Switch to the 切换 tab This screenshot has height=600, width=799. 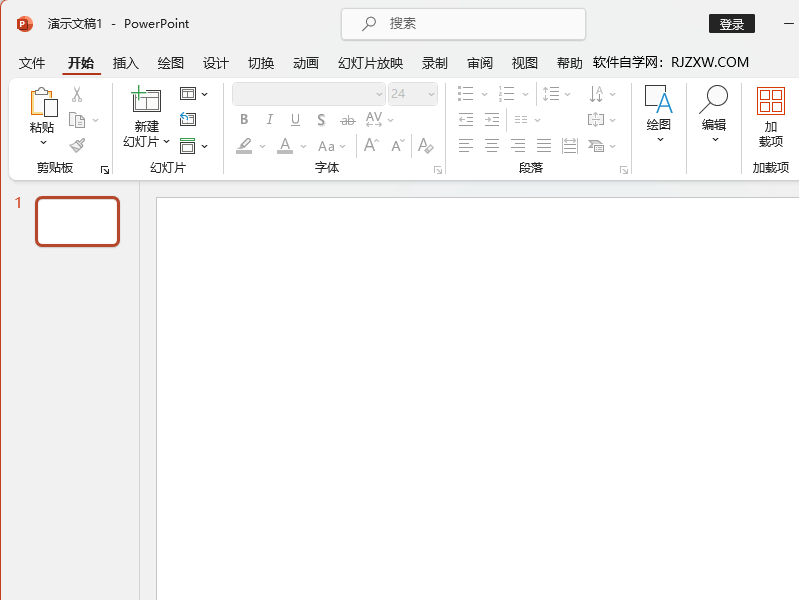click(x=261, y=63)
